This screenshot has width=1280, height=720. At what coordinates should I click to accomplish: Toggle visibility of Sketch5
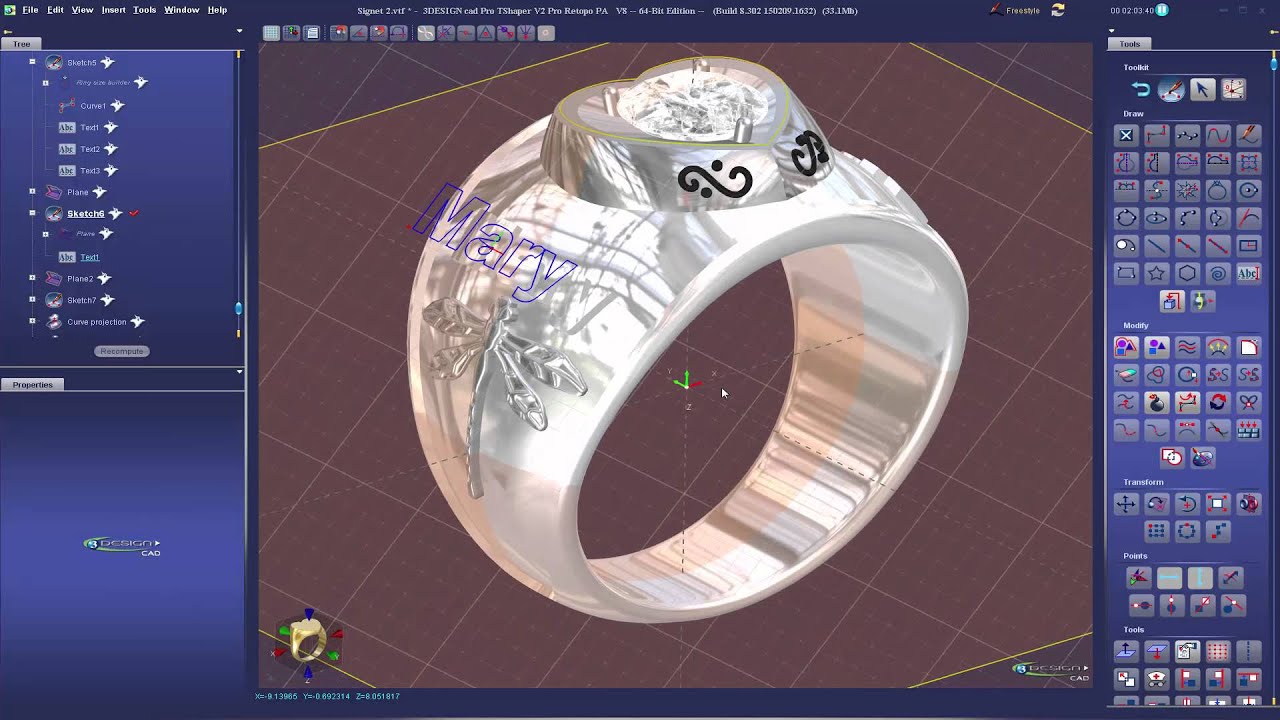(107, 63)
